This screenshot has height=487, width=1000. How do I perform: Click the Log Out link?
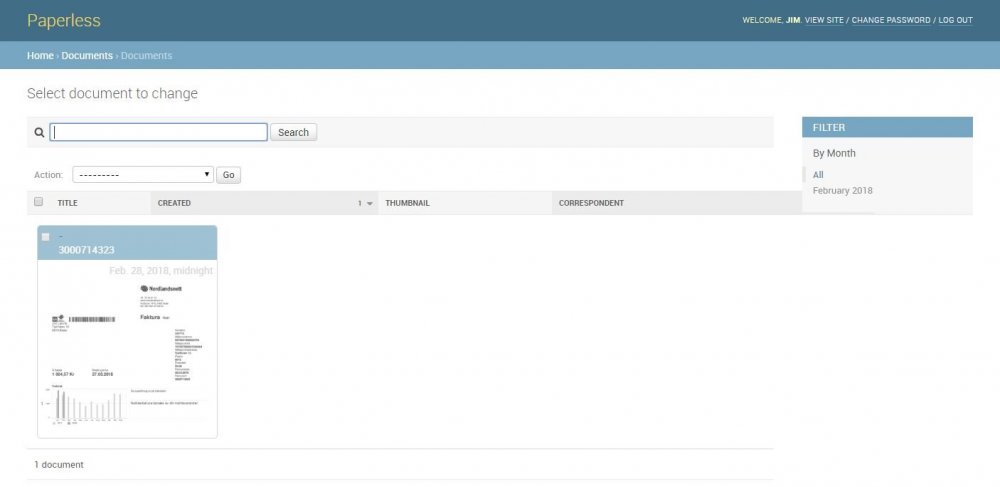955,20
